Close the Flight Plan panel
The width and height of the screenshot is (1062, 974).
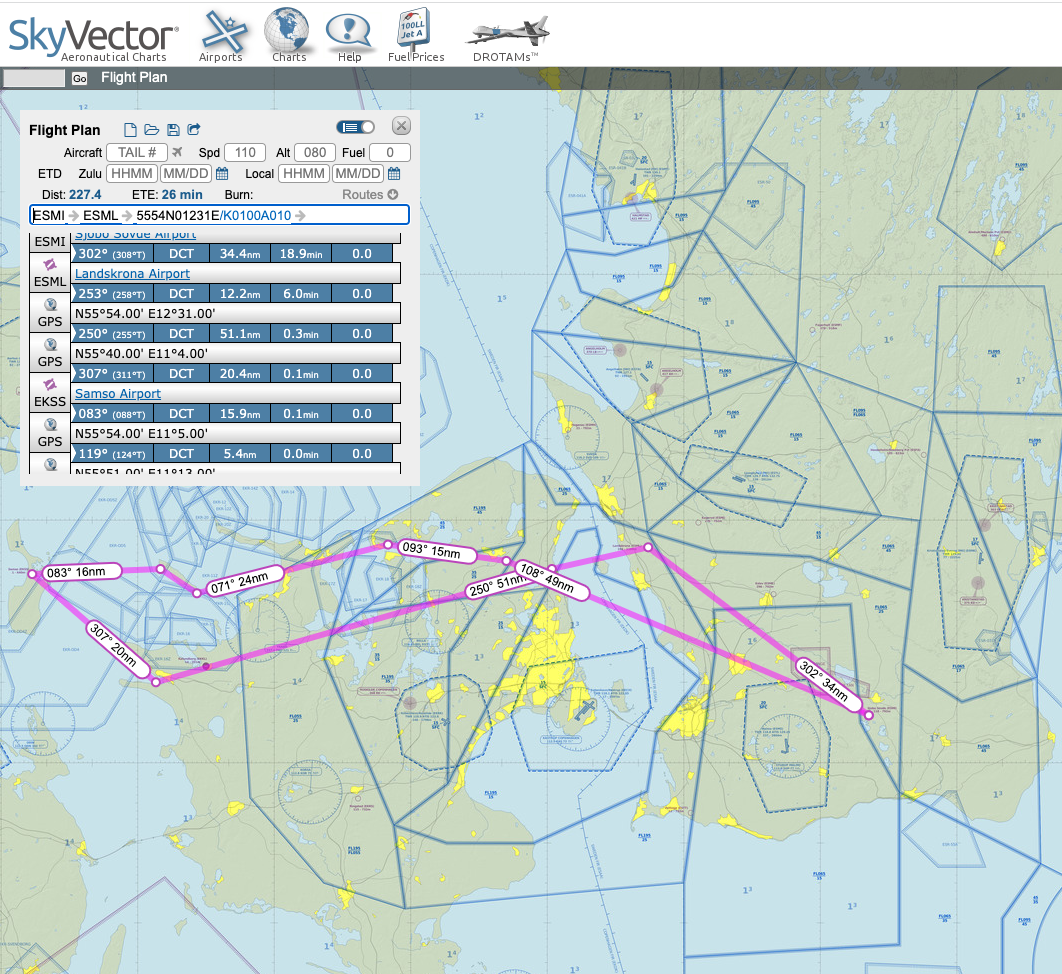[402, 126]
